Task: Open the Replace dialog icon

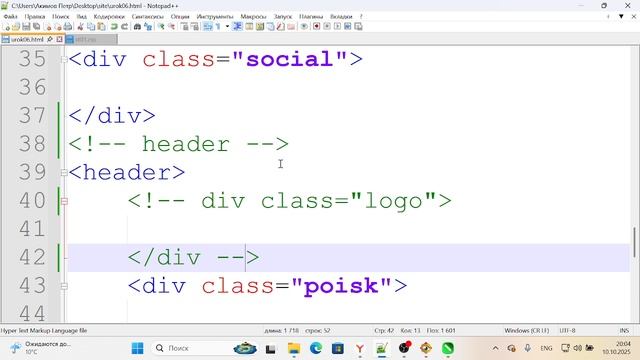Action: point(148,27)
